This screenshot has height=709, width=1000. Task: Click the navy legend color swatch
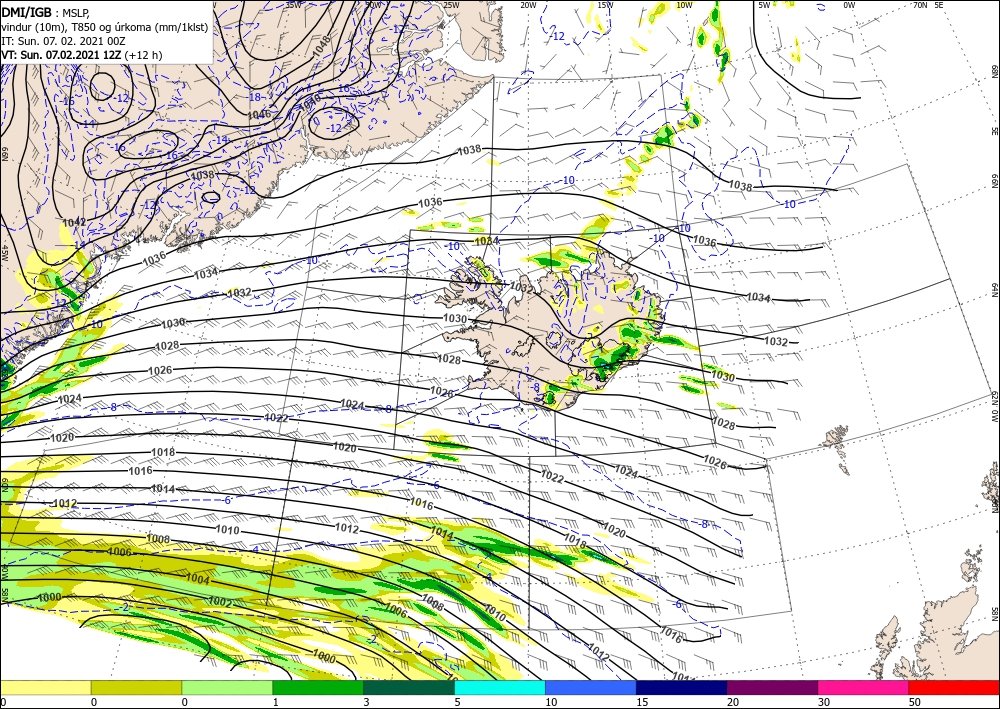pos(682,687)
